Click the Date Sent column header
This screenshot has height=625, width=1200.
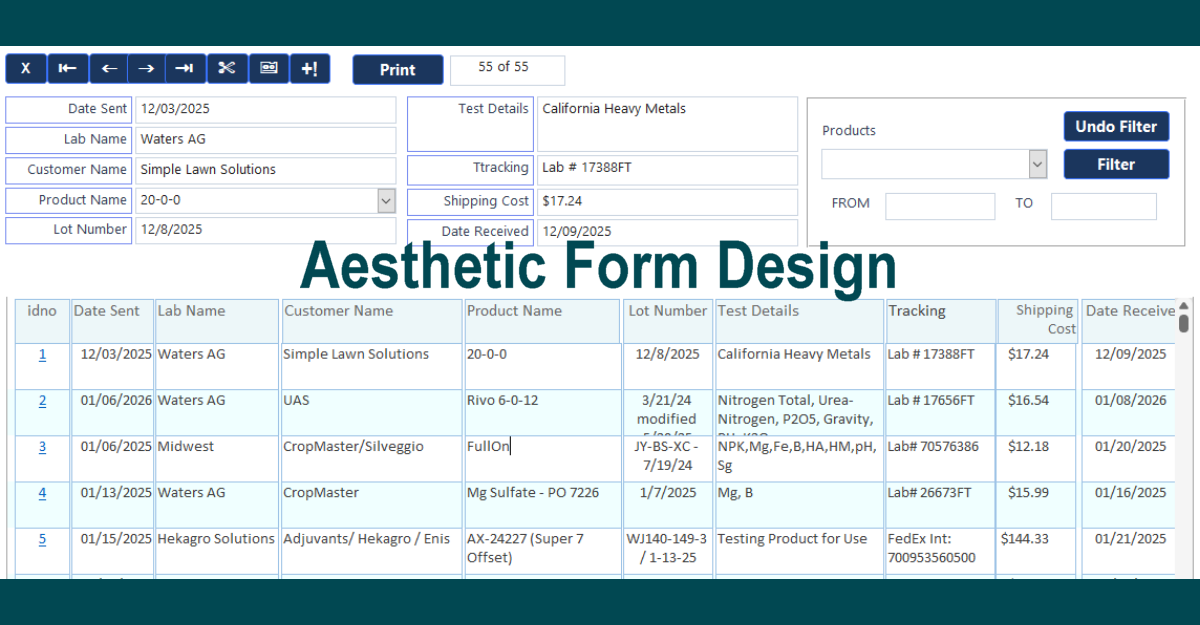point(112,320)
